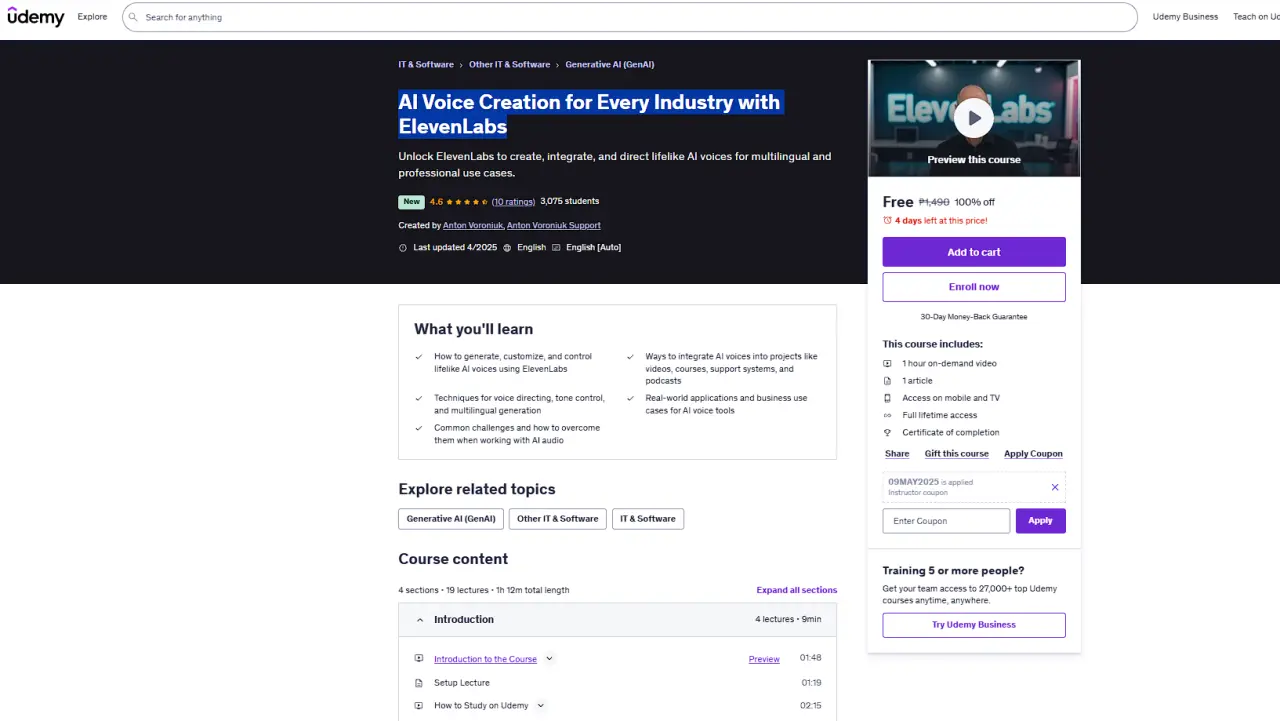Click the 01:19 lecture duration
The image size is (1280, 721).
pyautogui.click(x=811, y=683)
